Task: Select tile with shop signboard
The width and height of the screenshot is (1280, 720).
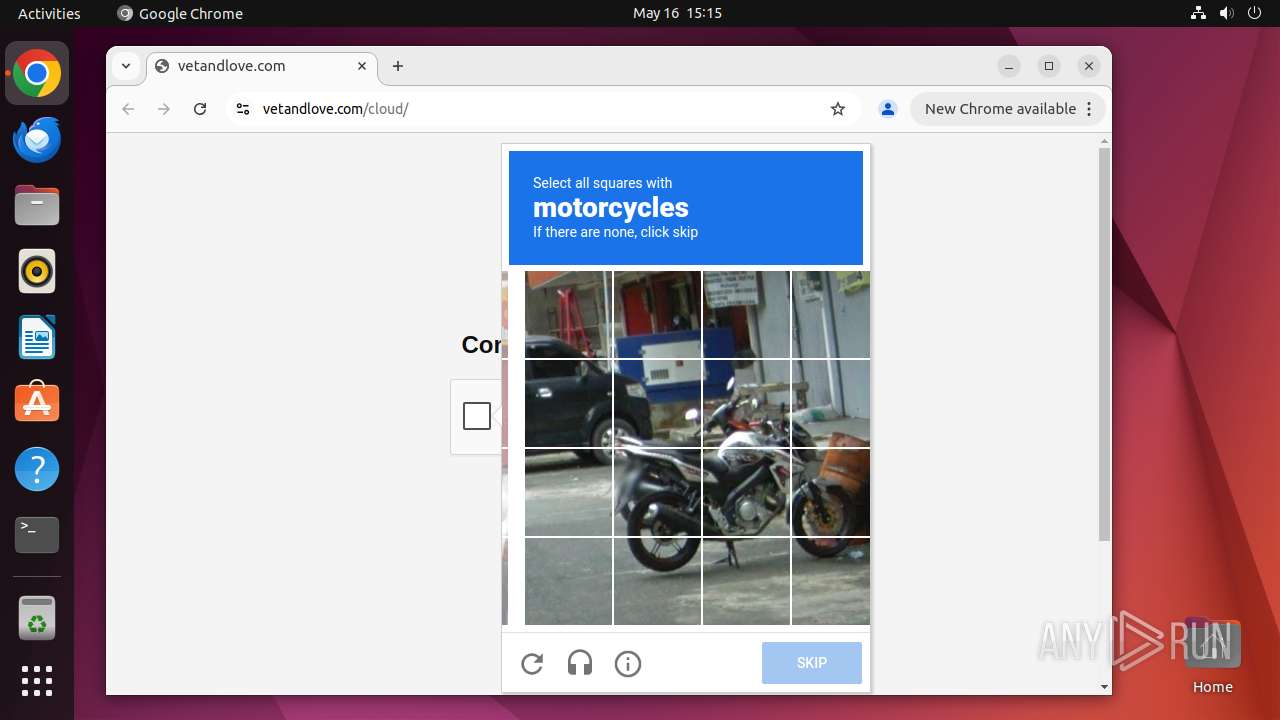Action: [x=746, y=314]
